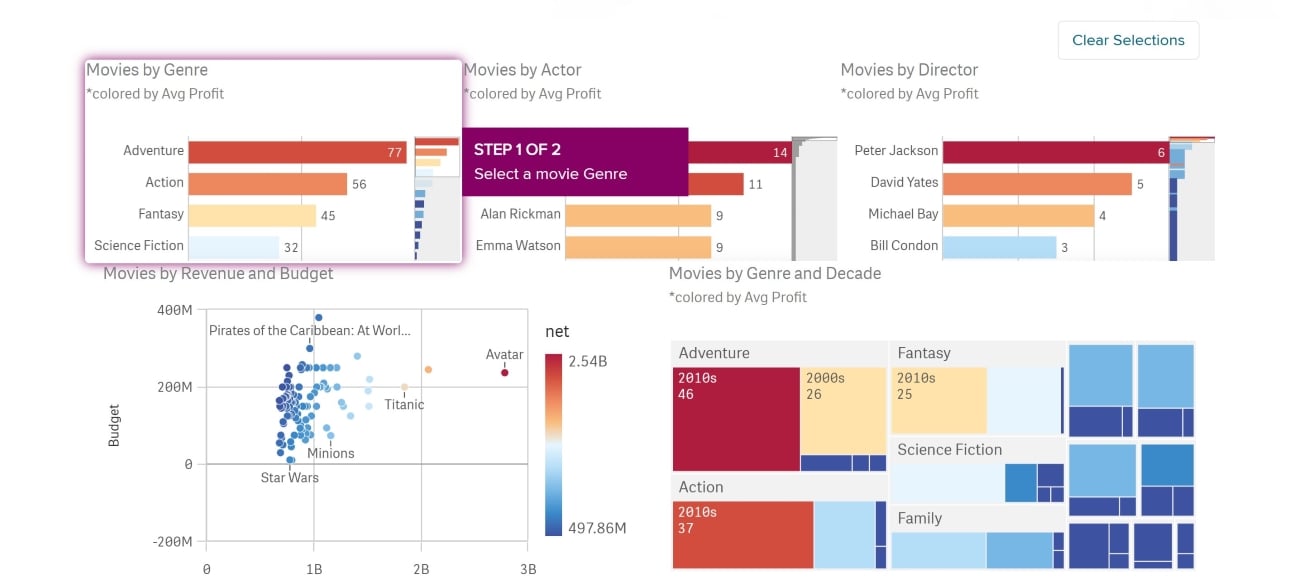Select the Science Fiction genre bar
The image size is (1300, 580).
[x=233, y=246]
